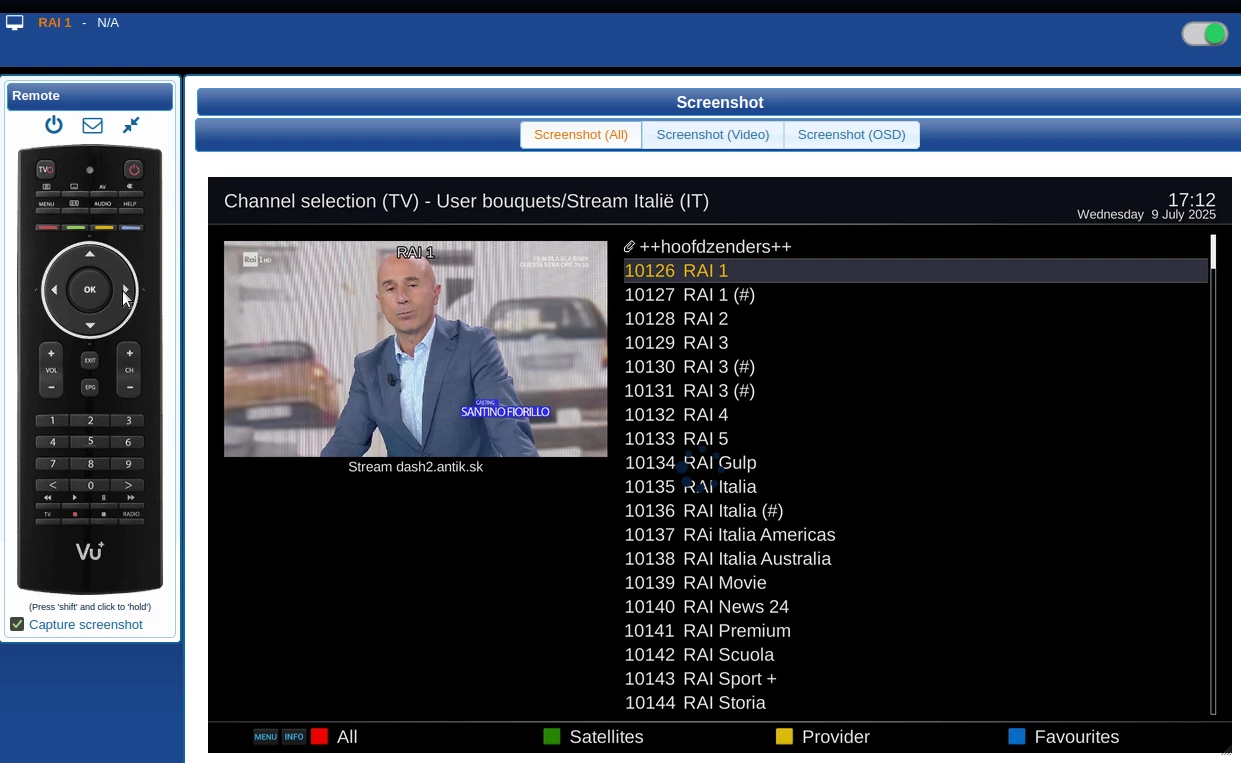Select the Screenshot (All) tab

click(581, 135)
